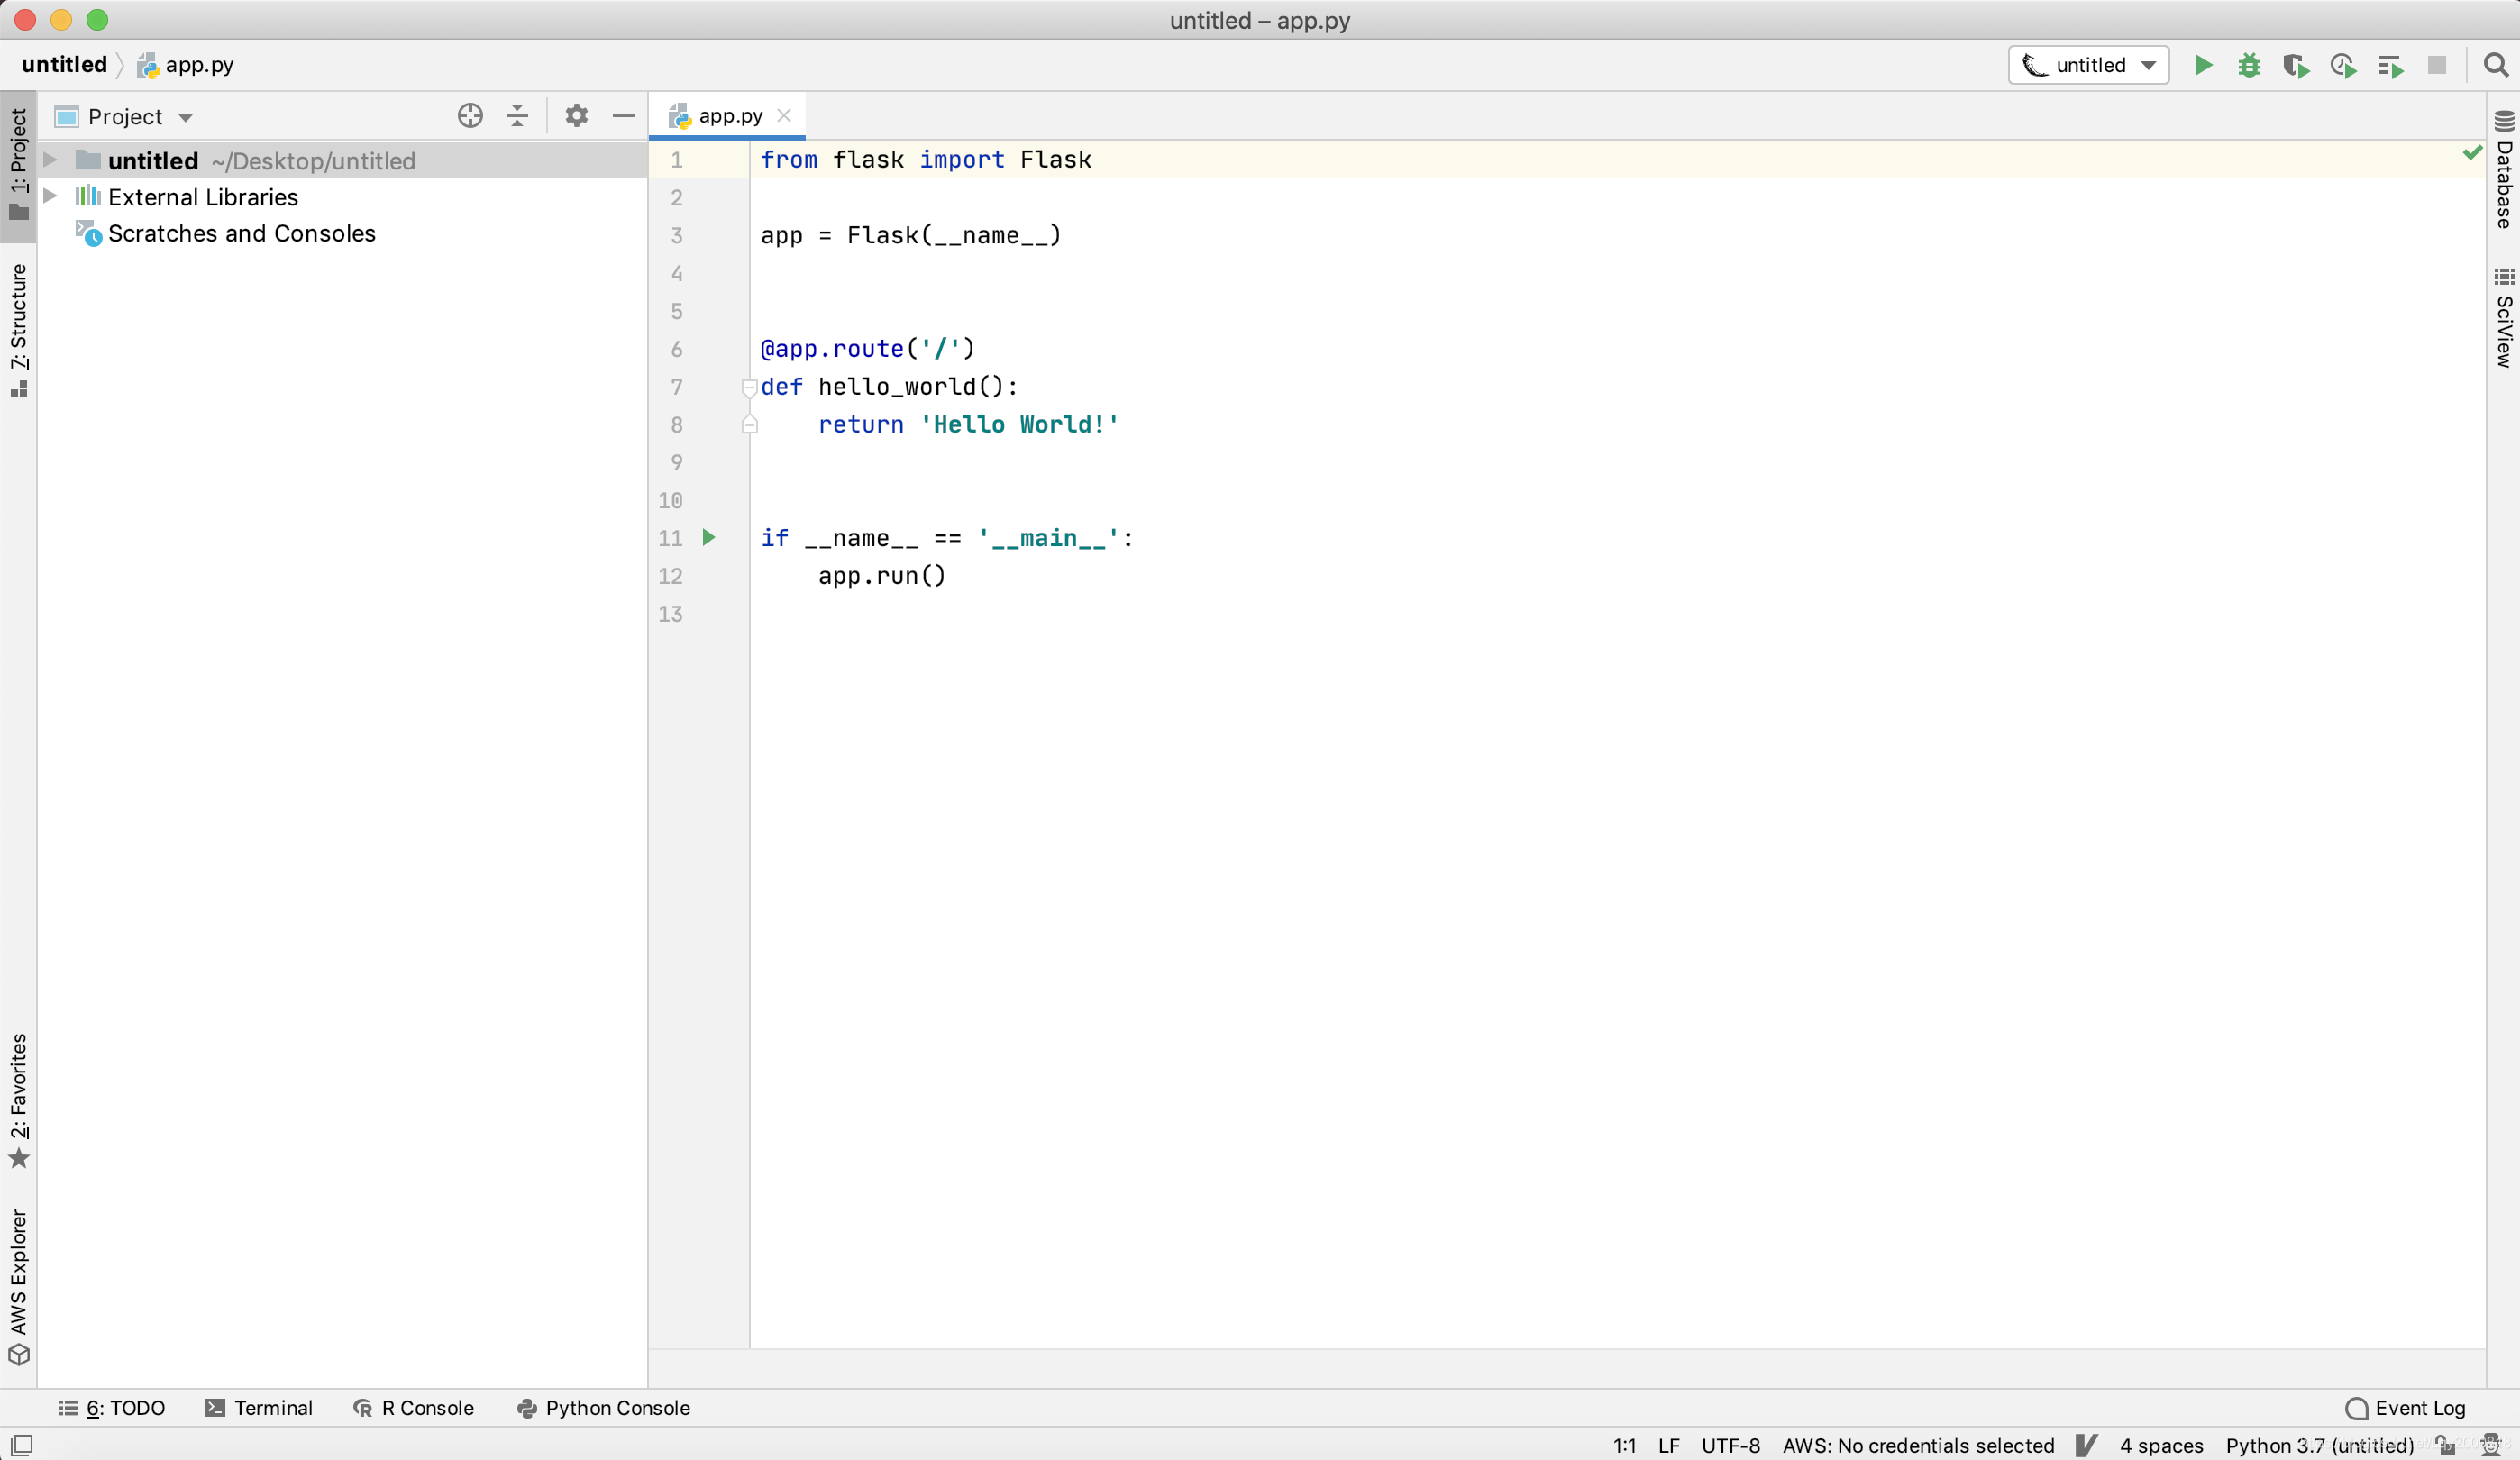Open the R Console tool window
The height and width of the screenshot is (1460, 2520).
[x=413, y=1408]
